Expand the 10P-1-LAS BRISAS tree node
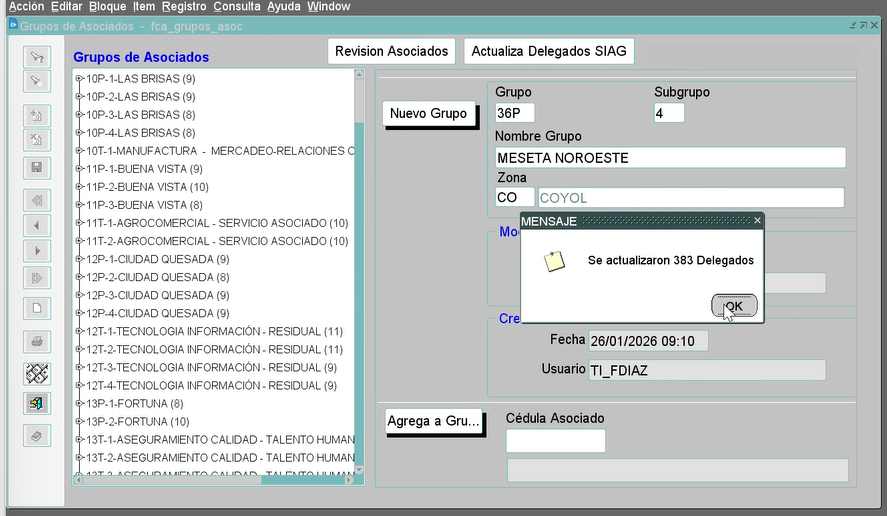The height and width of the screenshot is (516, 887). [x=80, y=79]
